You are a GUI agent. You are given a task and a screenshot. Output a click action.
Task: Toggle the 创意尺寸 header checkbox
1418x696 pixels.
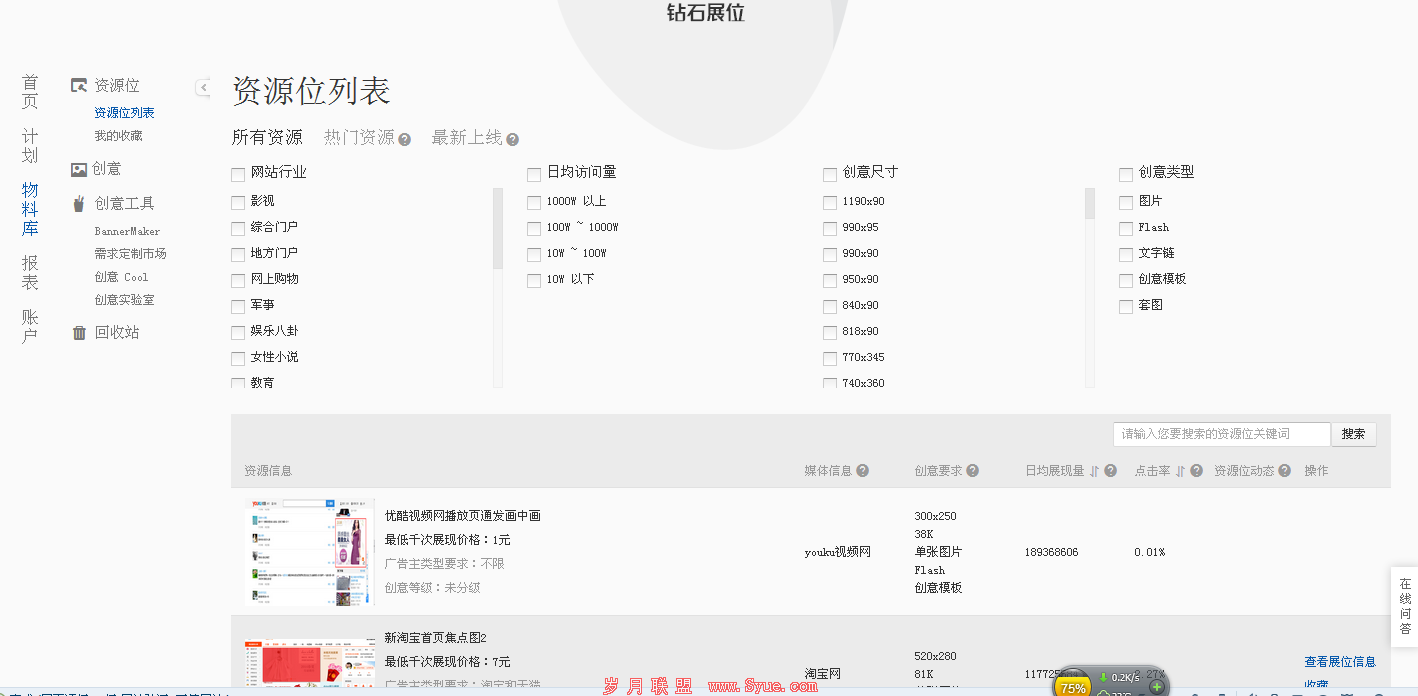tap(830, 175)
